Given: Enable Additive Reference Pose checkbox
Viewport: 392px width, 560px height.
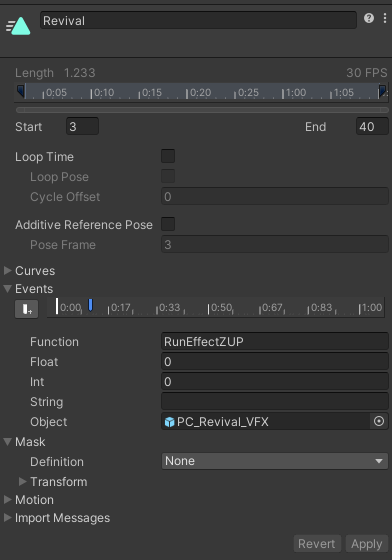Looking at the screenshot, I should (x=168, y=224).
